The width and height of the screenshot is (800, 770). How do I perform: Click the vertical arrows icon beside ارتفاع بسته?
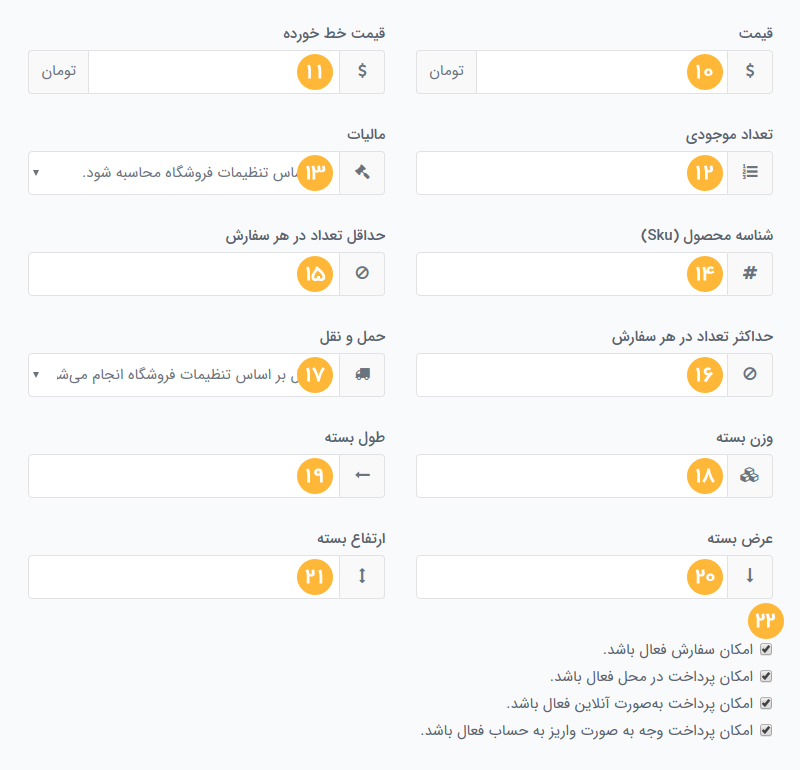pos(362,577)
